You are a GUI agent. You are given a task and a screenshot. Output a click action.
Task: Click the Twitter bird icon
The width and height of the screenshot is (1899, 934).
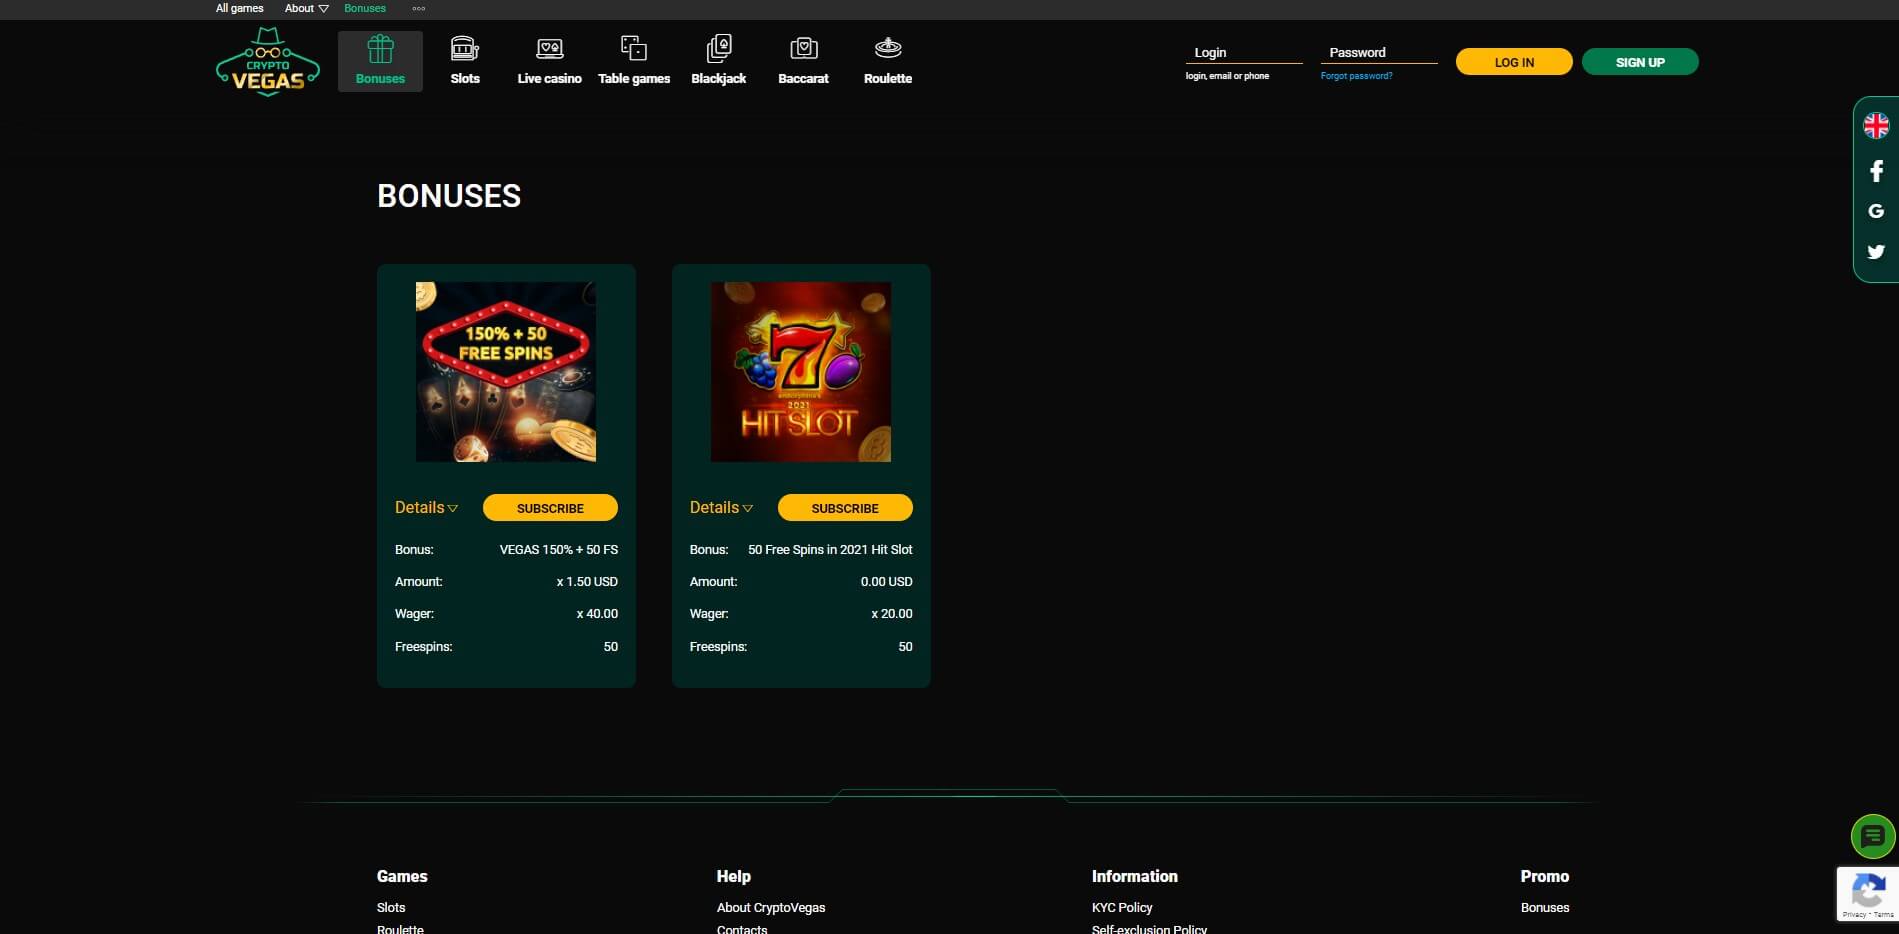1876,252
